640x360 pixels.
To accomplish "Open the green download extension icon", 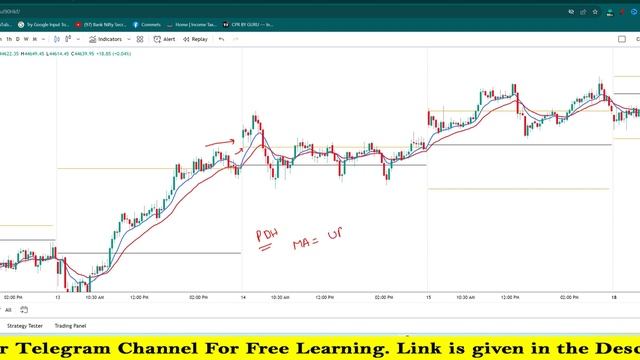I will coord(610,12).
